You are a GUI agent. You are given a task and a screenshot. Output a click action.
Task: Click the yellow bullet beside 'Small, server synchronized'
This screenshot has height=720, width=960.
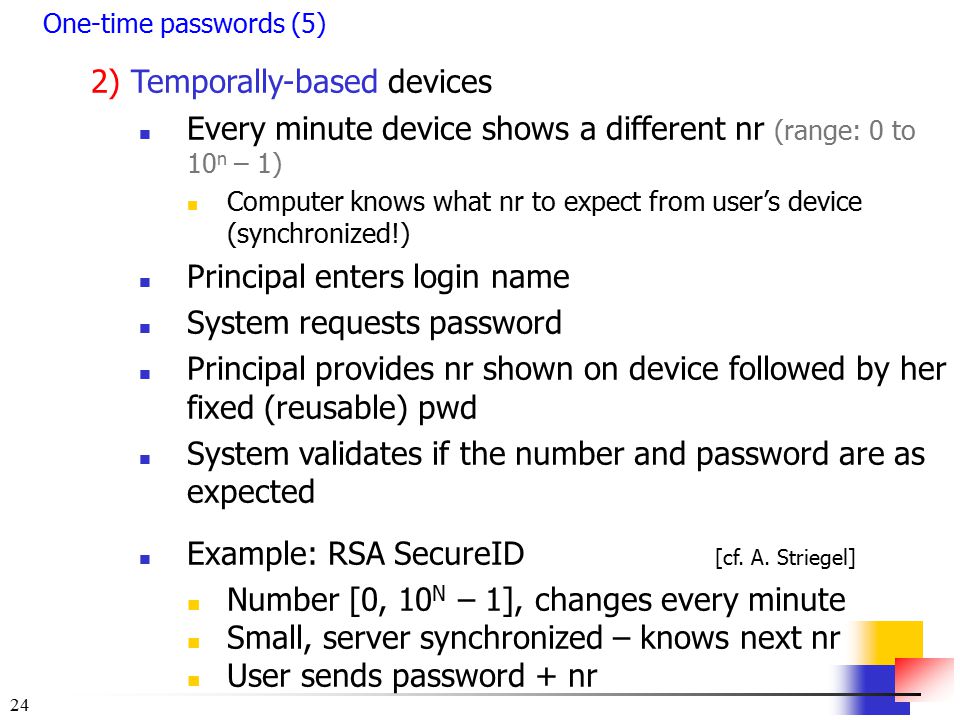pos(194,643)
